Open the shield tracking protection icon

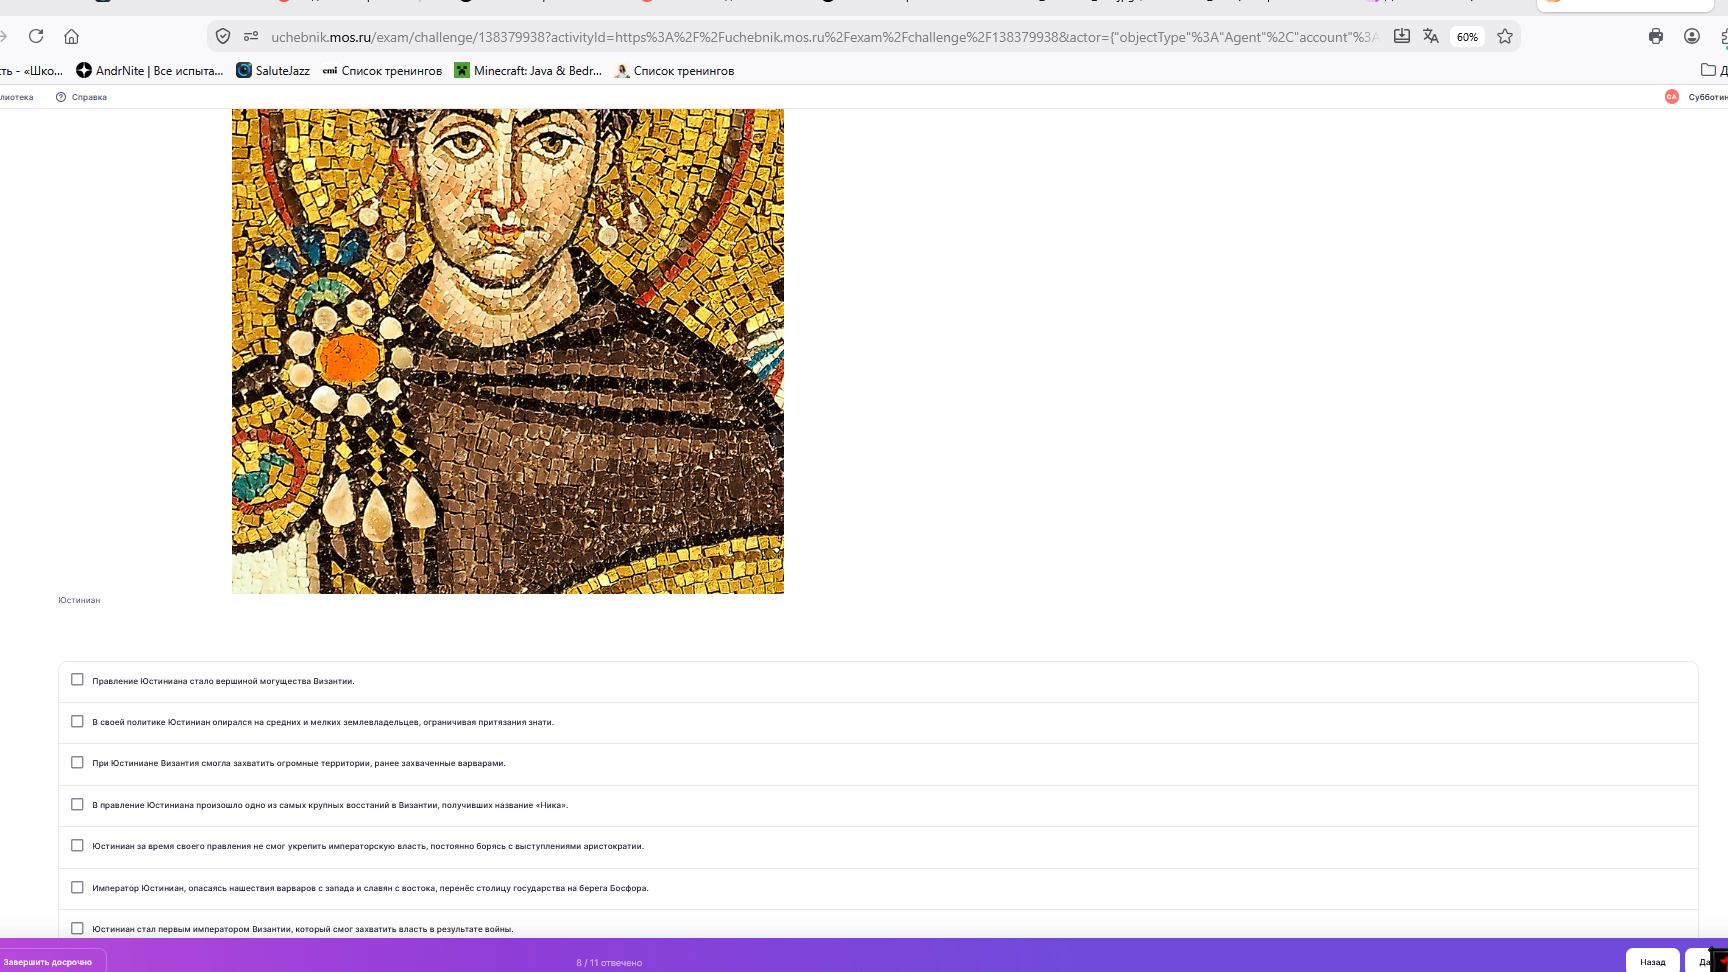(223, 36)
